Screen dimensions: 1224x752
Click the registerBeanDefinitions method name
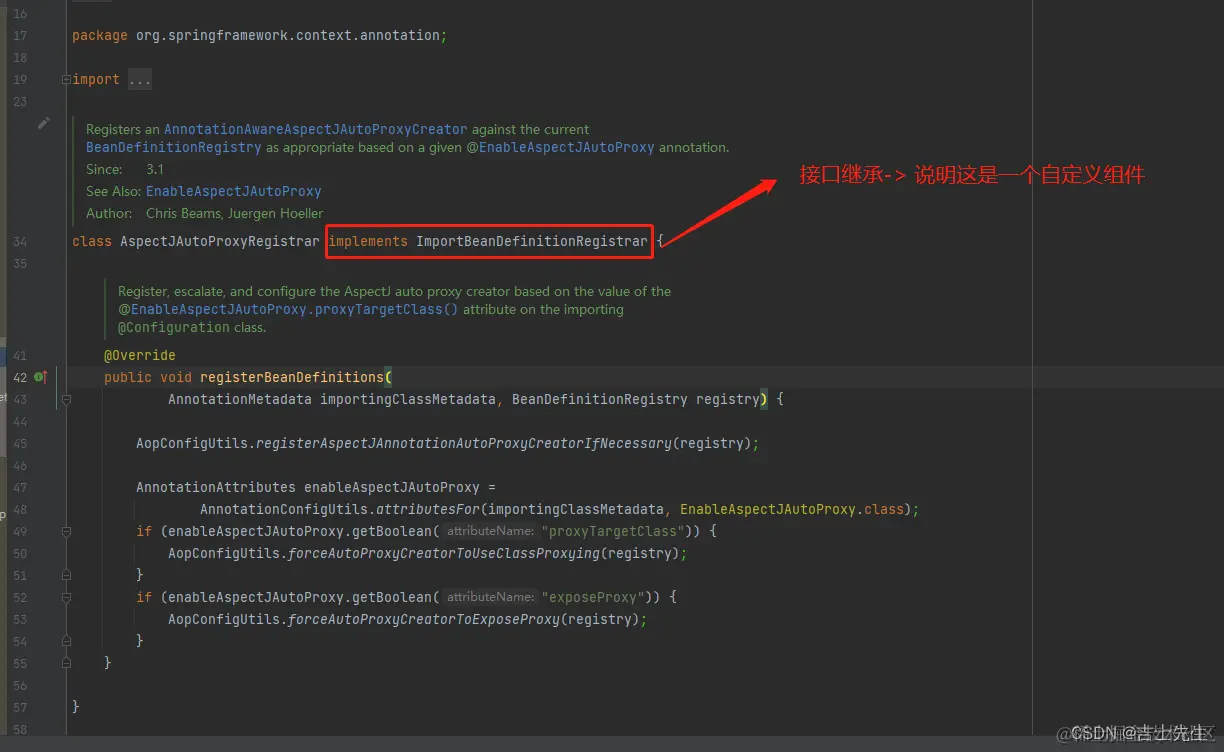pos(292,377)
